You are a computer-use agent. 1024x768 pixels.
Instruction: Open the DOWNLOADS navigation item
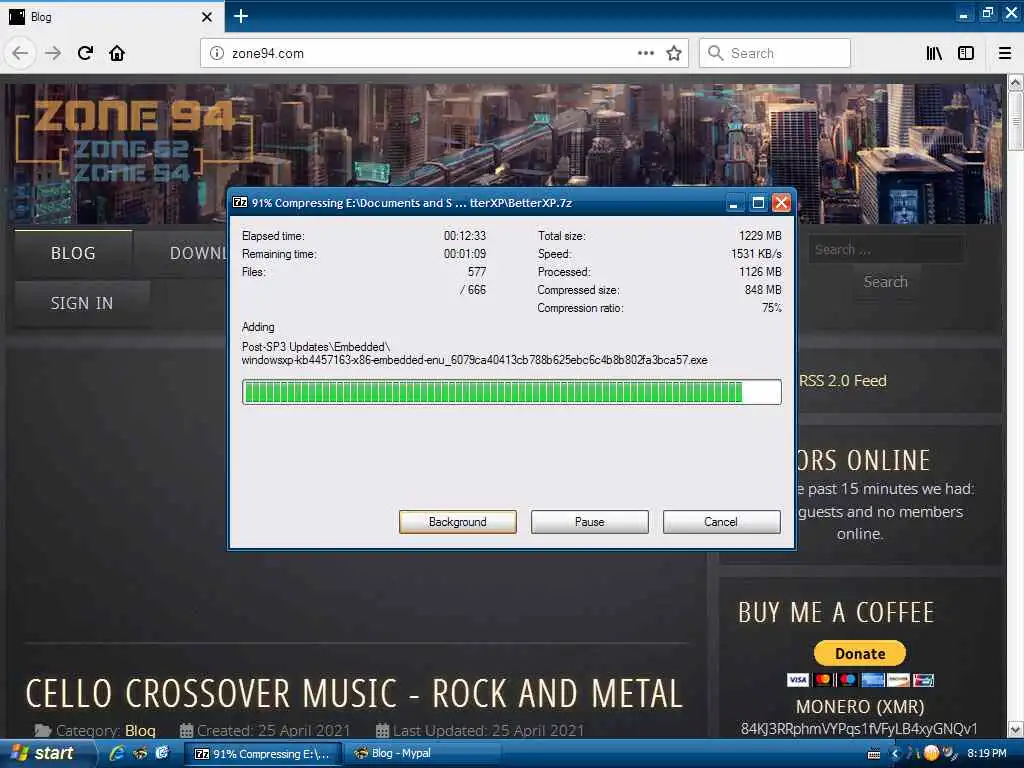199,253
